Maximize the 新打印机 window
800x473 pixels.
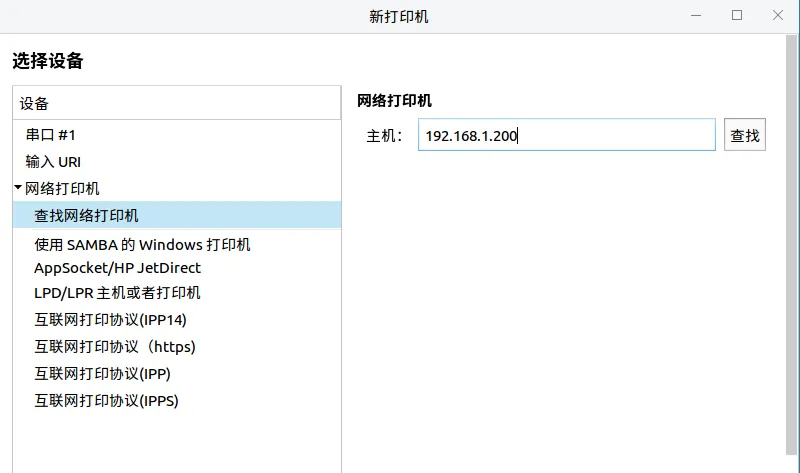point(737,16)
